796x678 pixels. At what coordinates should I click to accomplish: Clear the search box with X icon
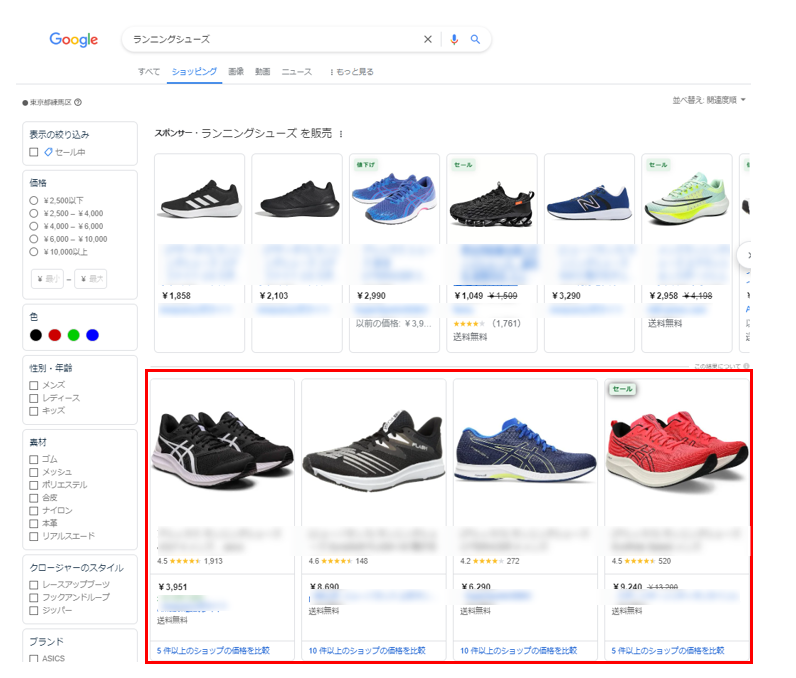tap(428, 39)
